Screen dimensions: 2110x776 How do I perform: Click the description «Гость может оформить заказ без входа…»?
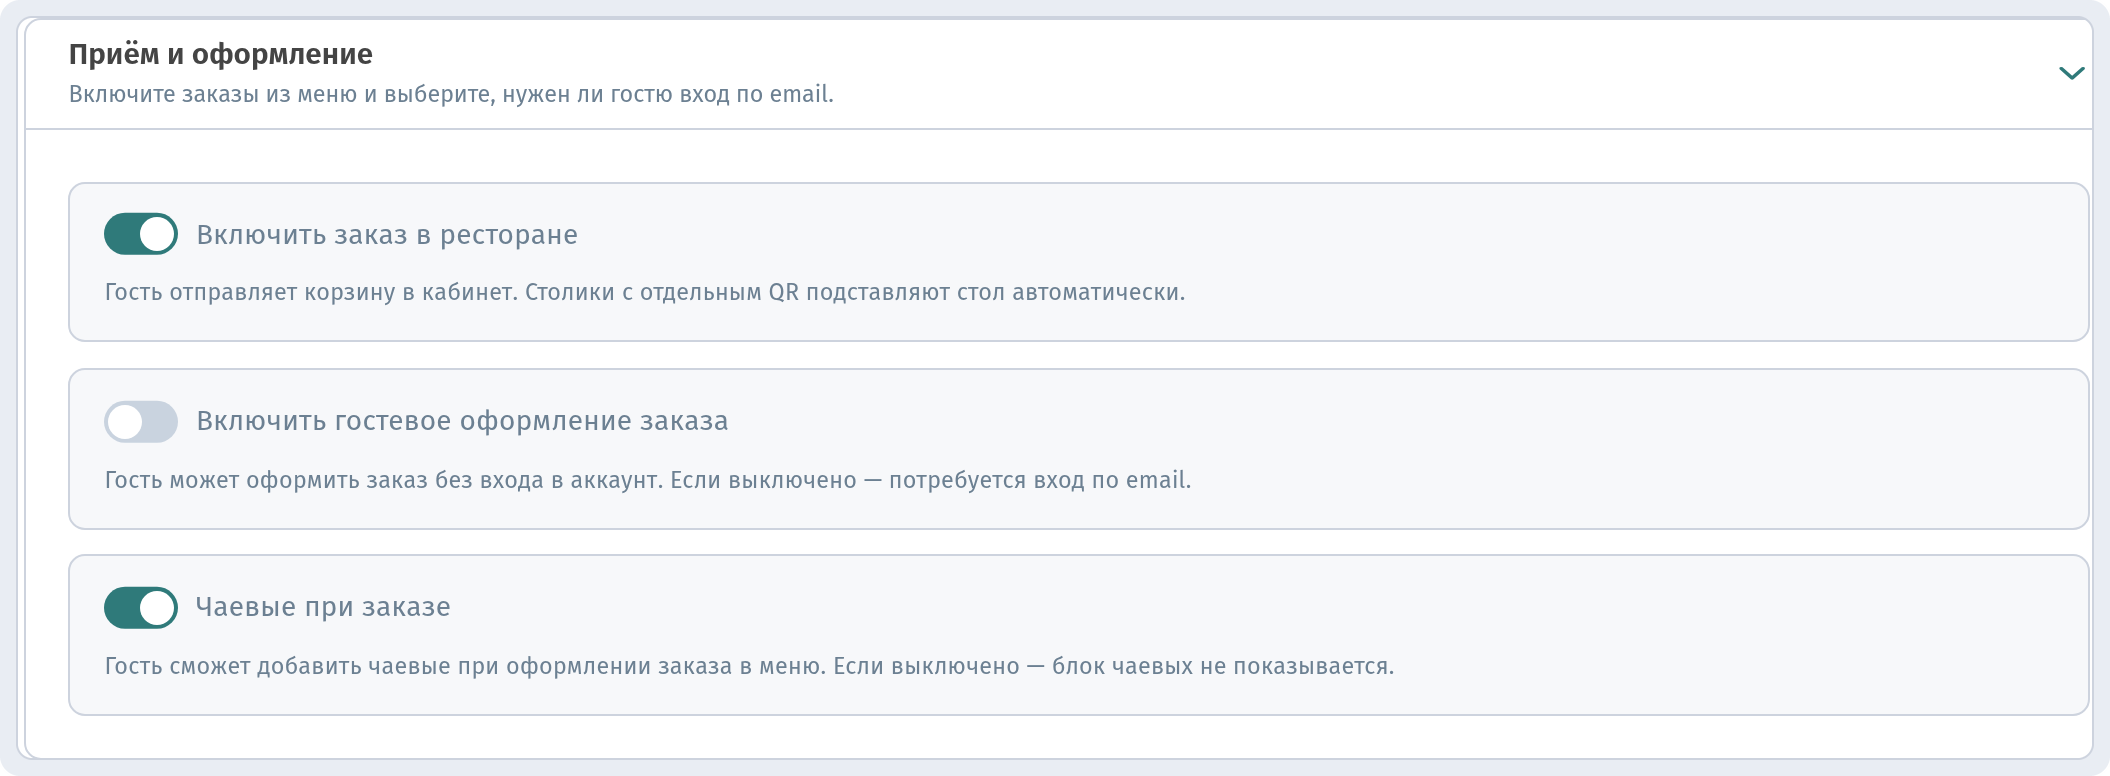(x=648, y=480)
